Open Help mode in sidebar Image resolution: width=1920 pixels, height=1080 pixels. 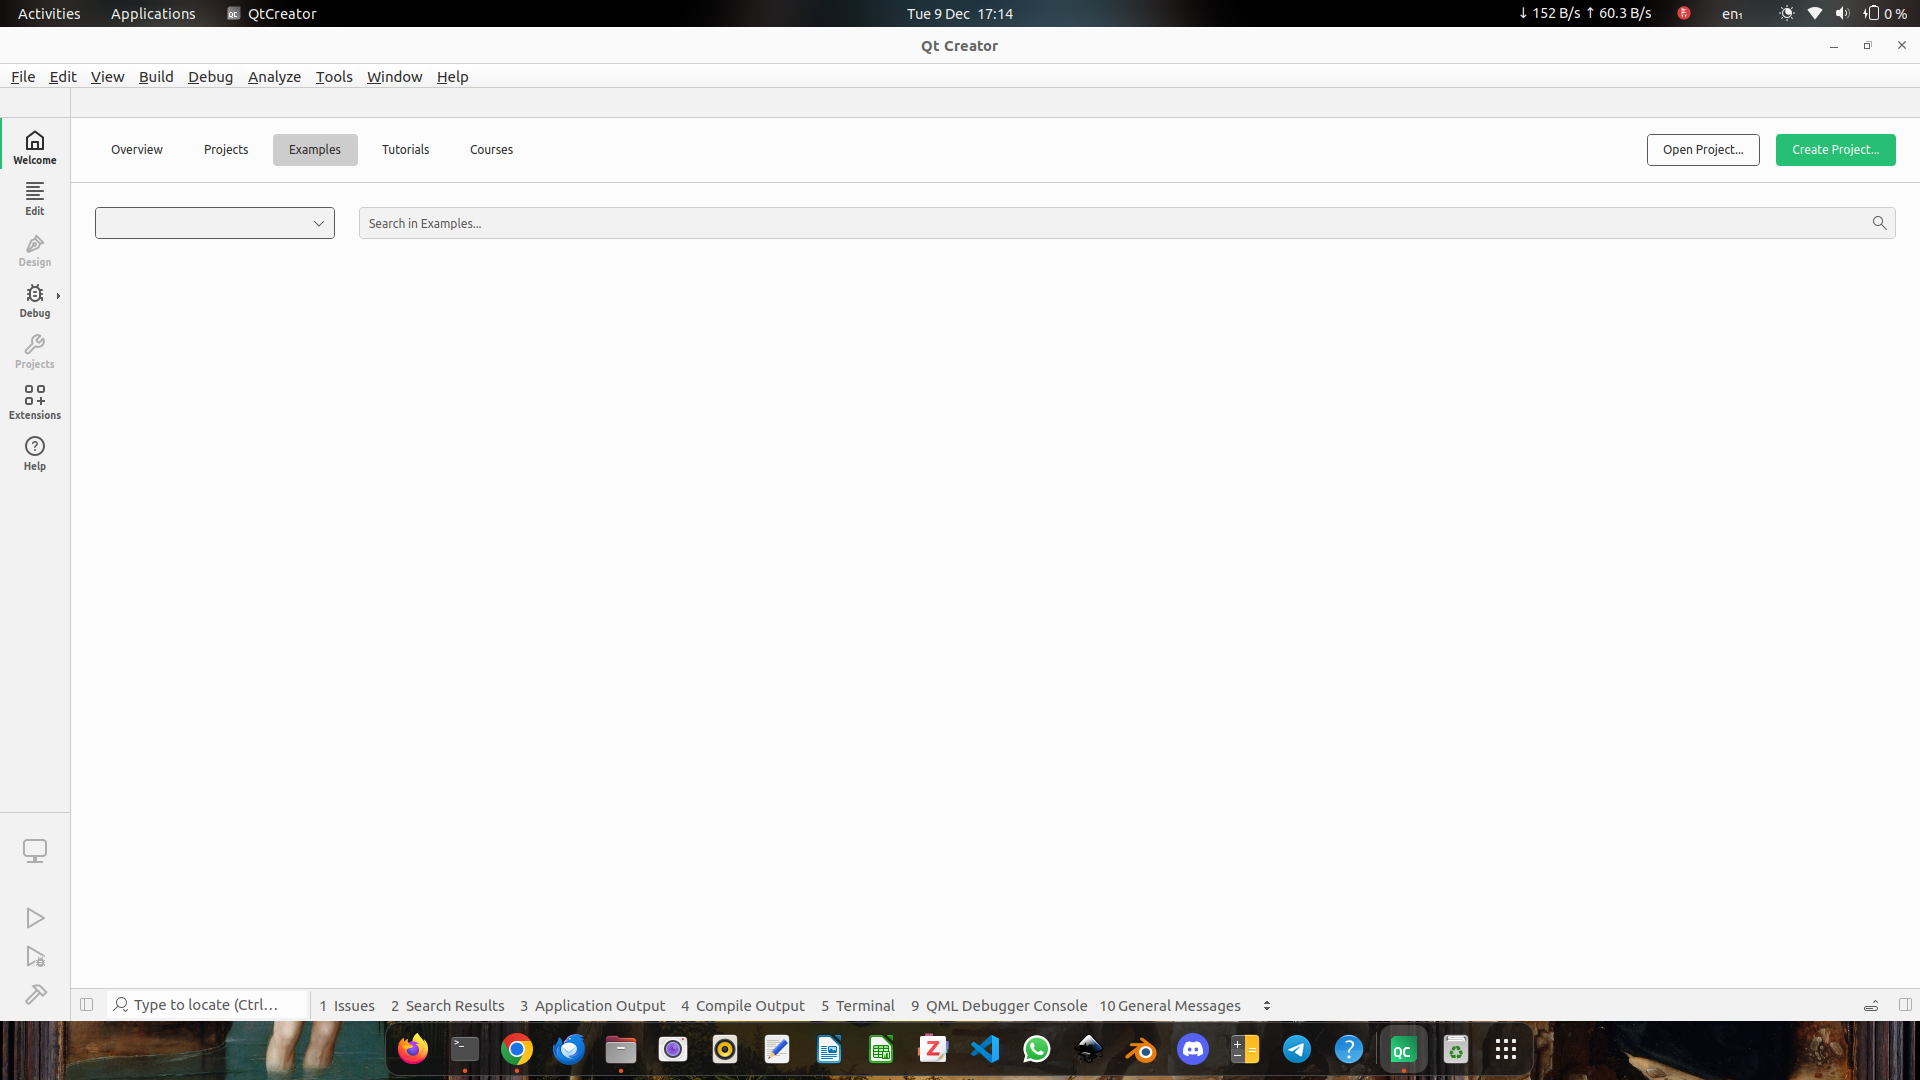coord(35,454)
